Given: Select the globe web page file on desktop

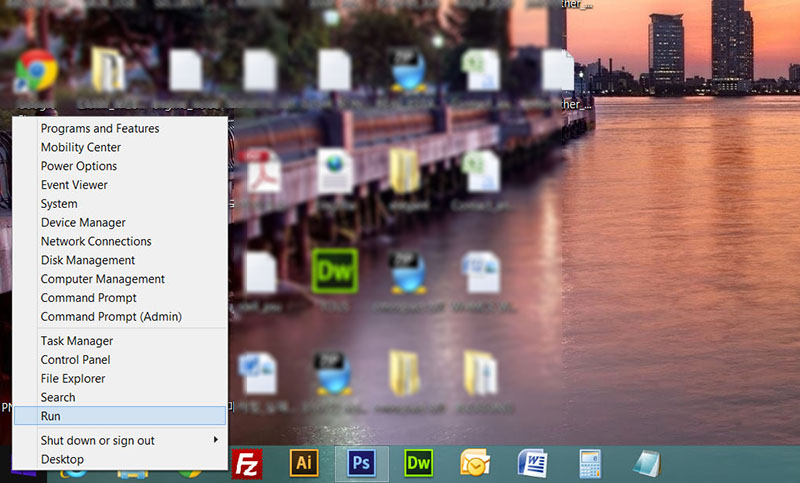Looking at the screenshot, I should pyautogui.click(x=335, y=171).
